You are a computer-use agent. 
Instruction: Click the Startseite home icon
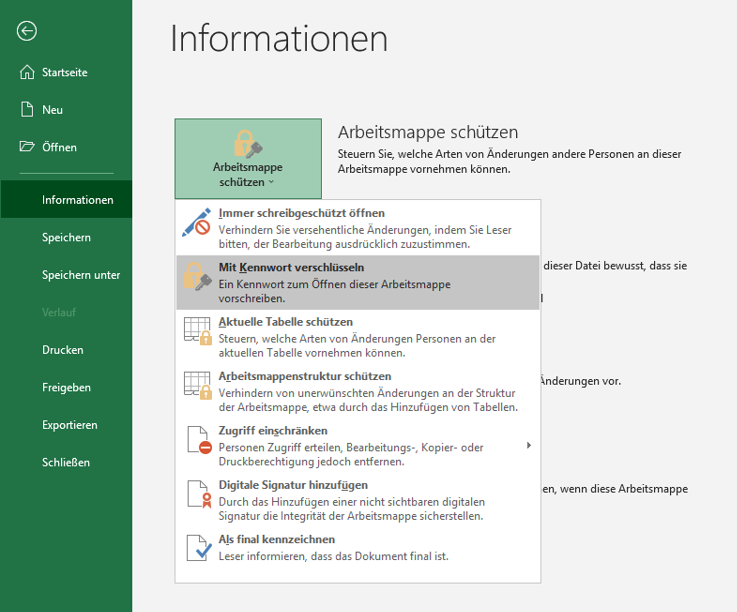27,72
